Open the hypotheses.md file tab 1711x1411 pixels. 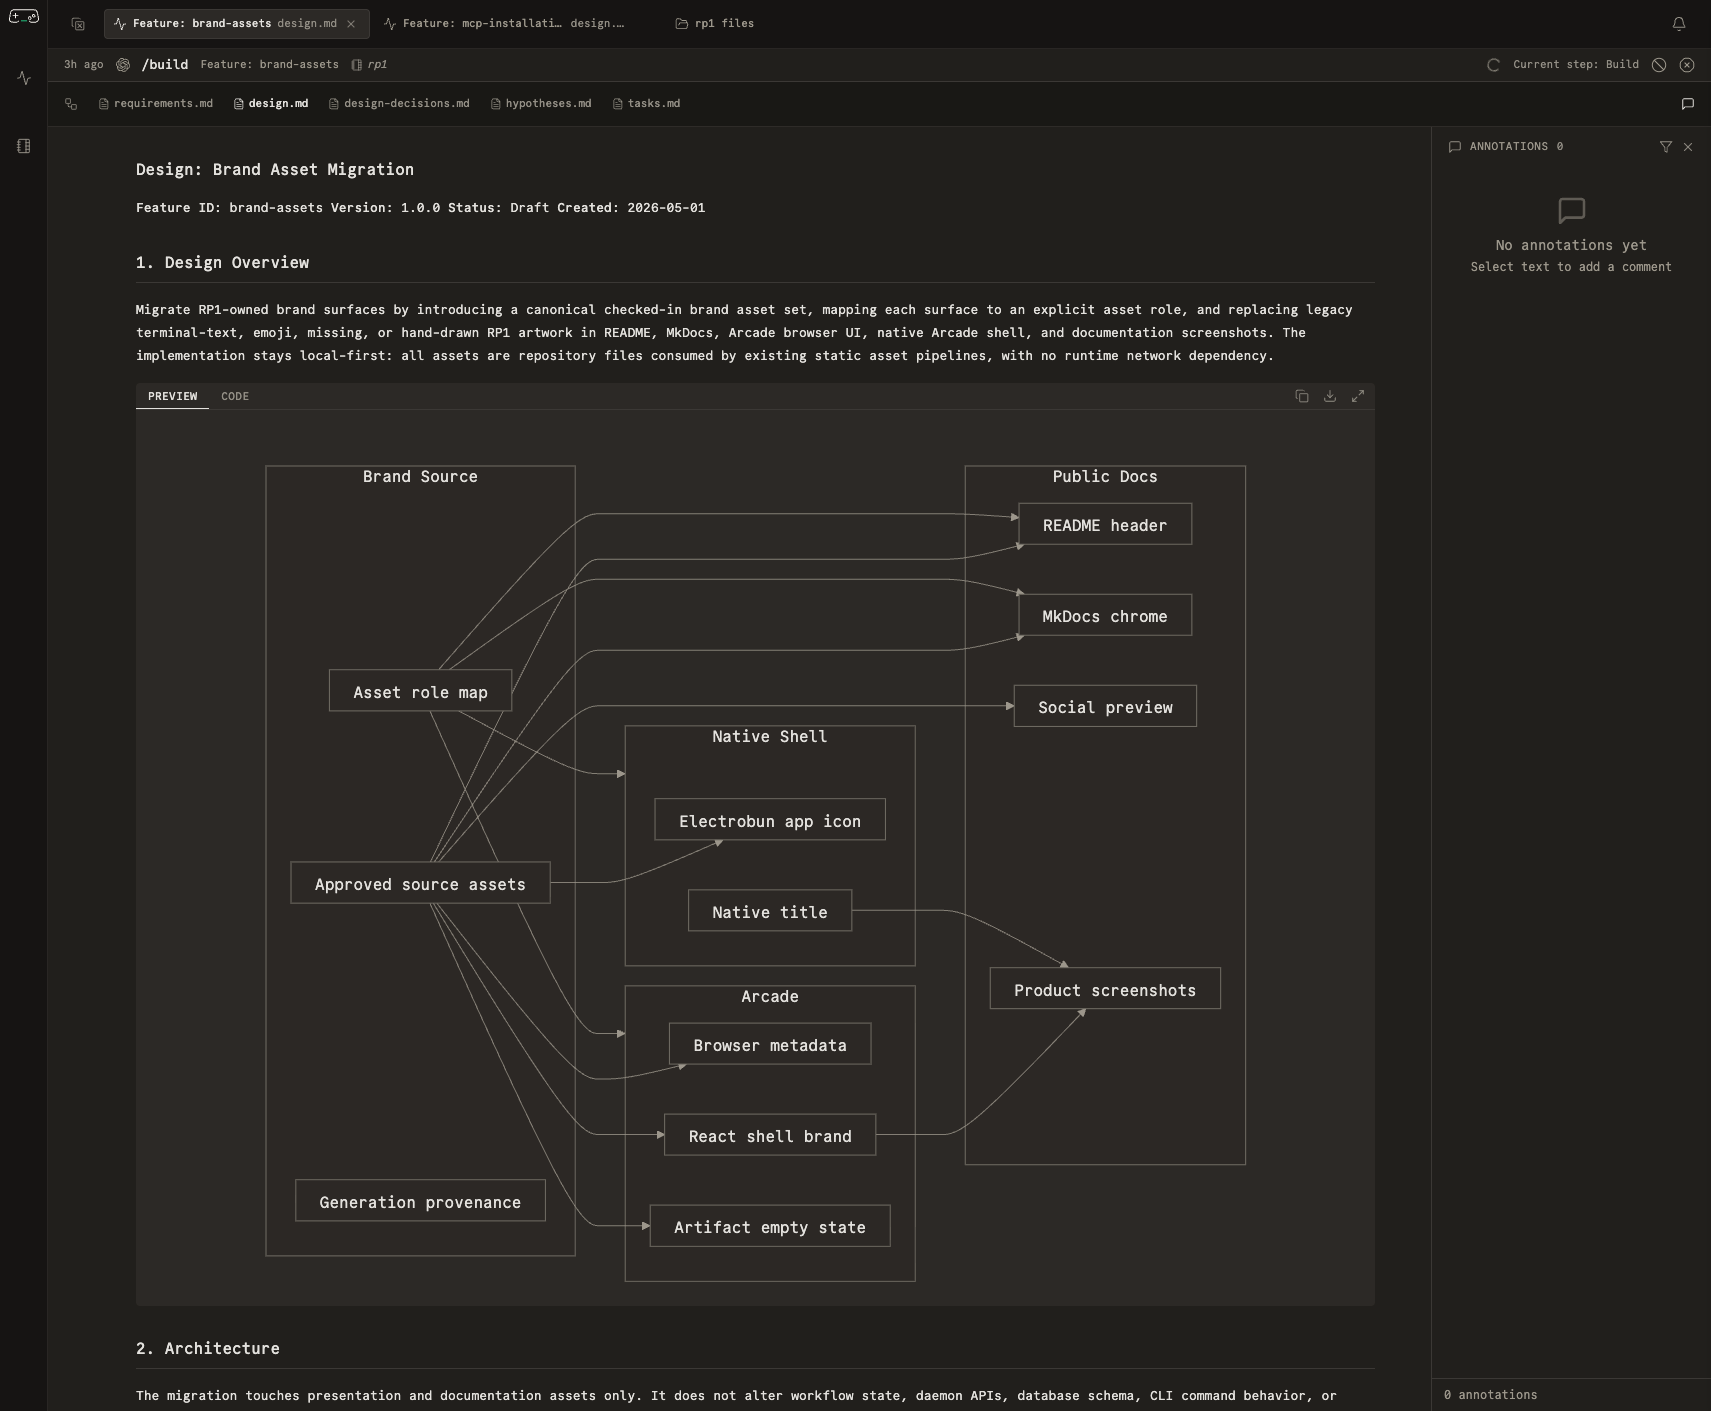point(541,104)
